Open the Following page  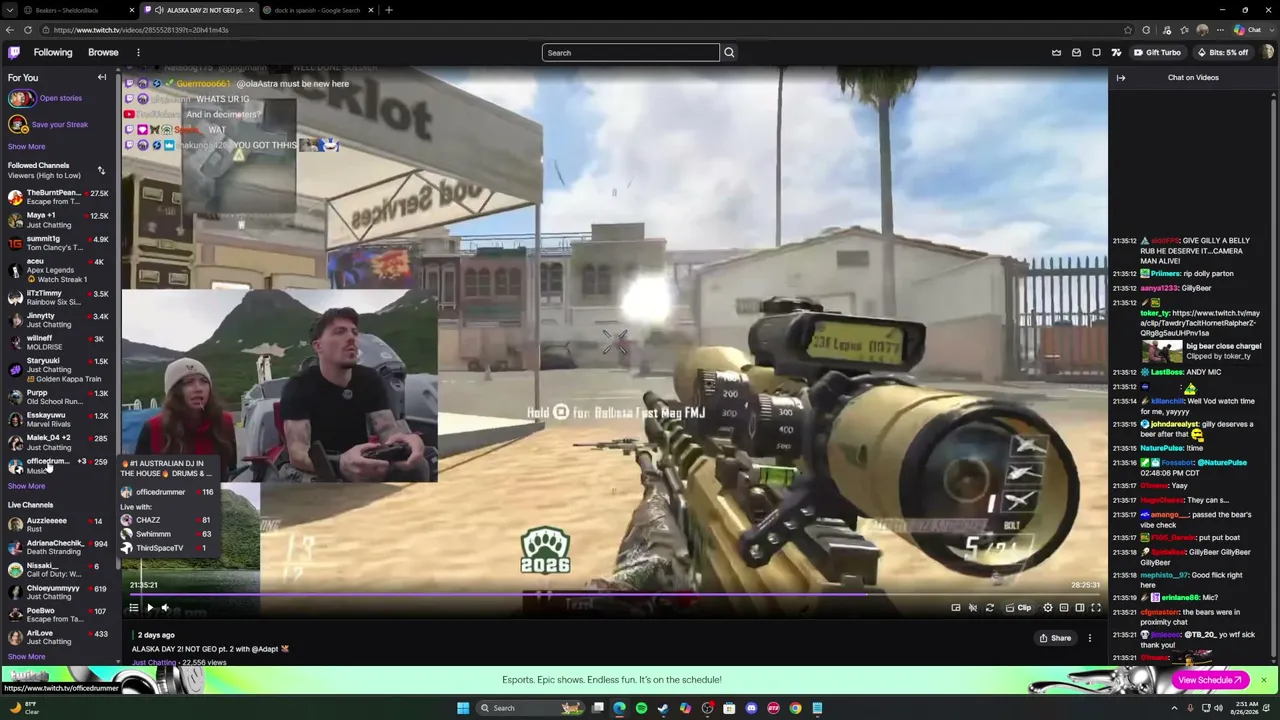53,53
